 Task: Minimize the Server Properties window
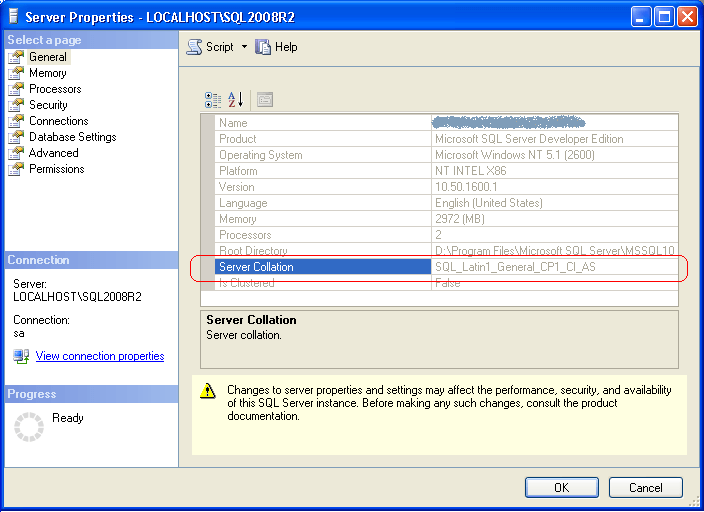[640, 17]
